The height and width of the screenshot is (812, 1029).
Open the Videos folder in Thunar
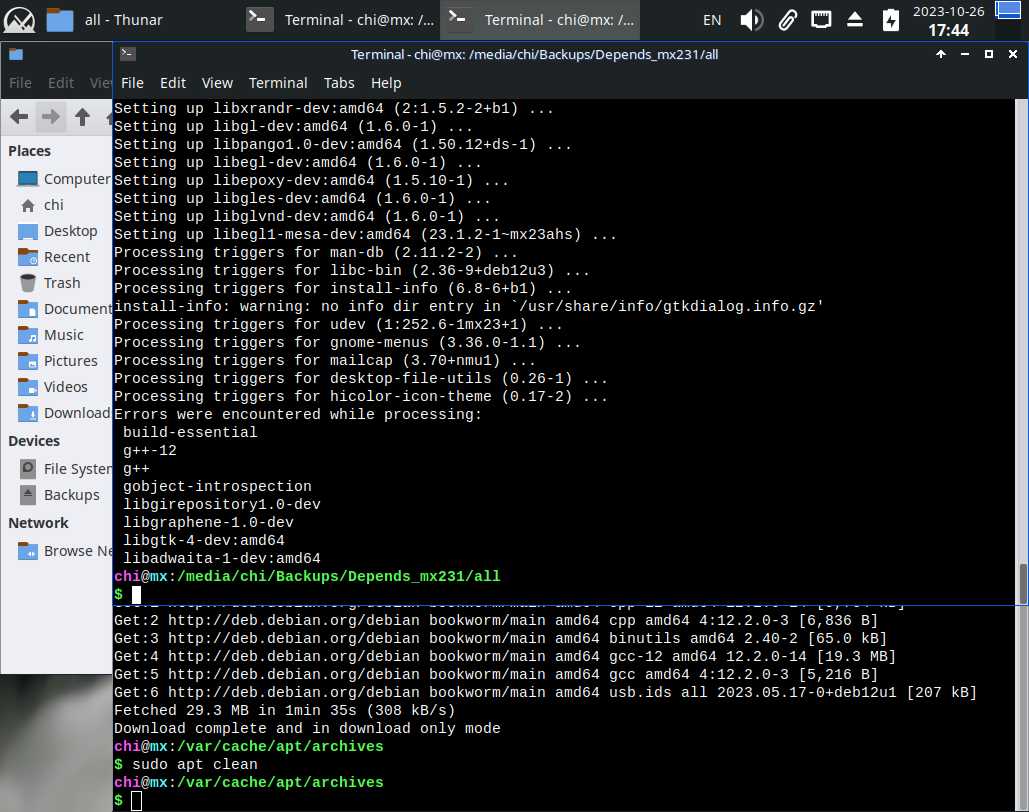coord(53,387)
